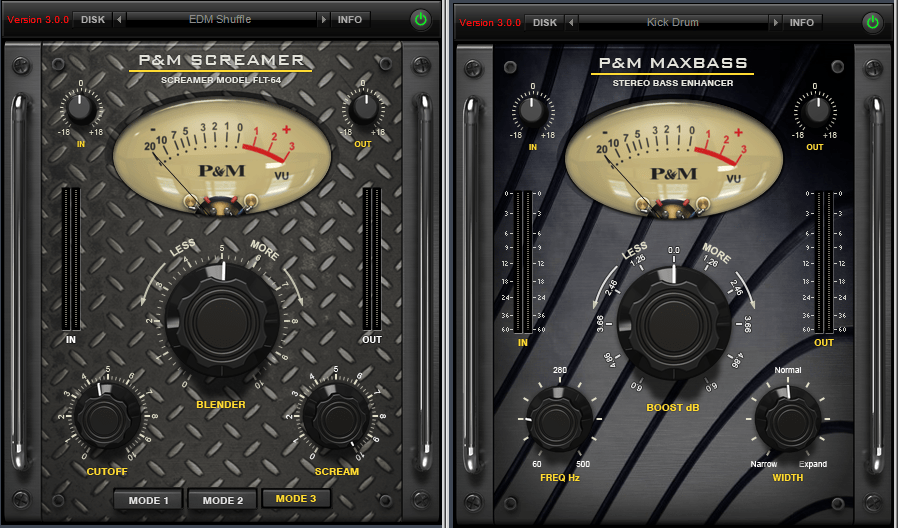Click the FREQ Hz knob
The height and width of the screenshot is (528, 898).
[560, 419]
